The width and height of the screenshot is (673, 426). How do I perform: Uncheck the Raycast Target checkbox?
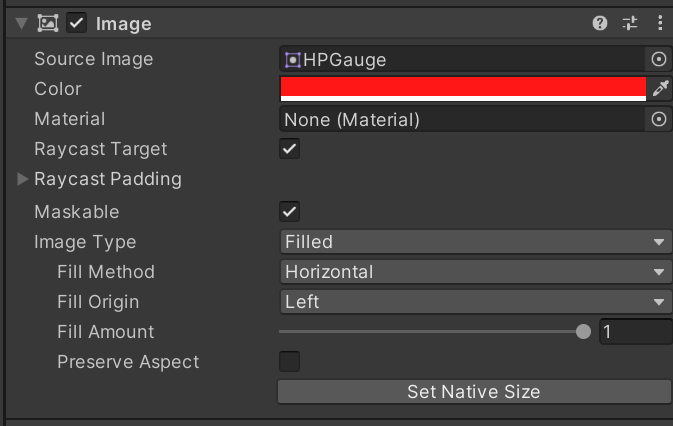point(290,149)
